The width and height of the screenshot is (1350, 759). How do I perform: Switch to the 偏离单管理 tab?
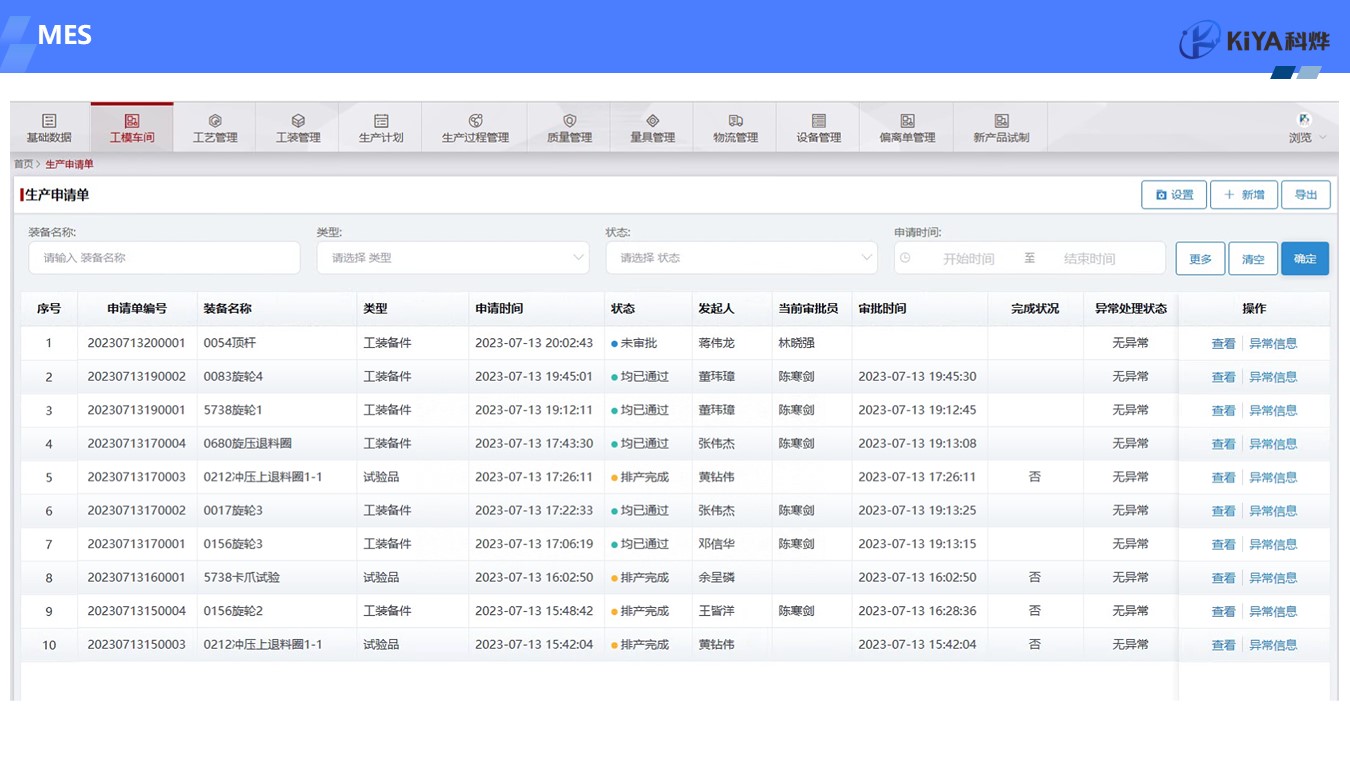pos(907,128)
